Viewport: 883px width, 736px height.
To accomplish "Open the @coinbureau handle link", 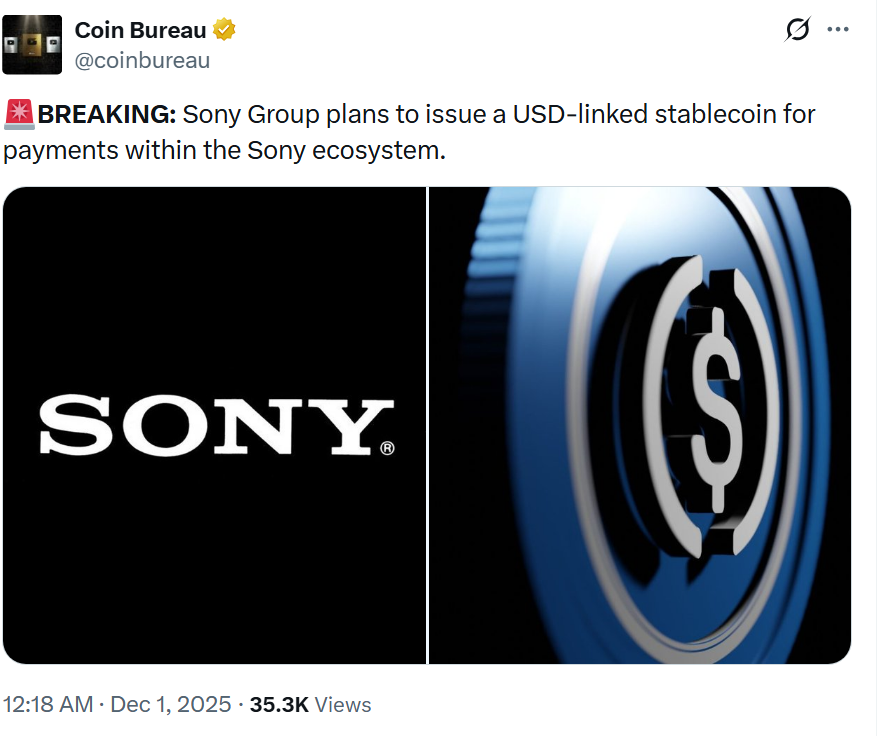I will pyautogui.click(x=142, y=60).
